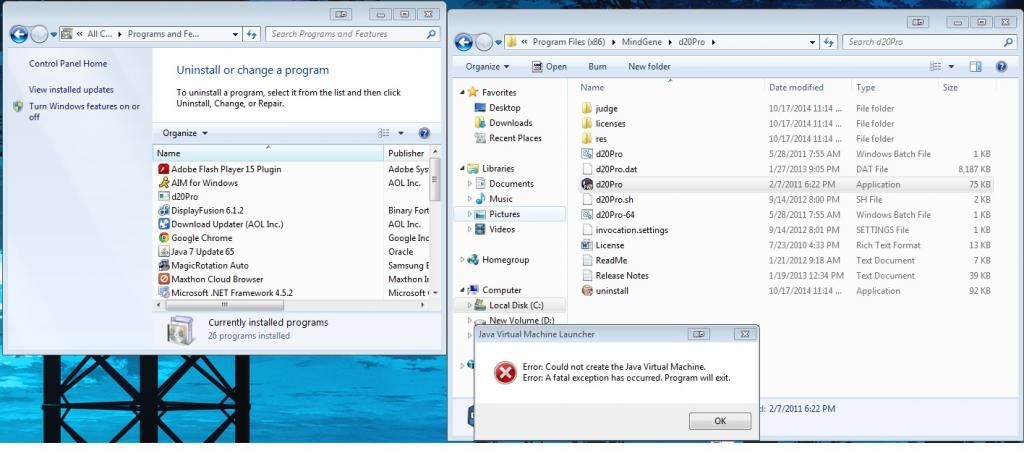
Task: Click the Adobe Flash Player 15 Plugin icon
Action: pos(164,169)
